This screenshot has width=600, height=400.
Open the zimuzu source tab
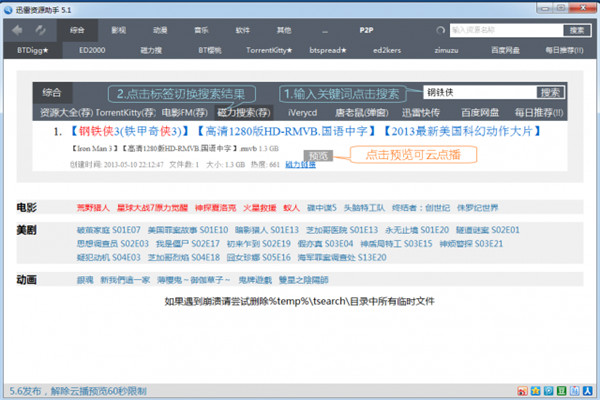point(446,50)
